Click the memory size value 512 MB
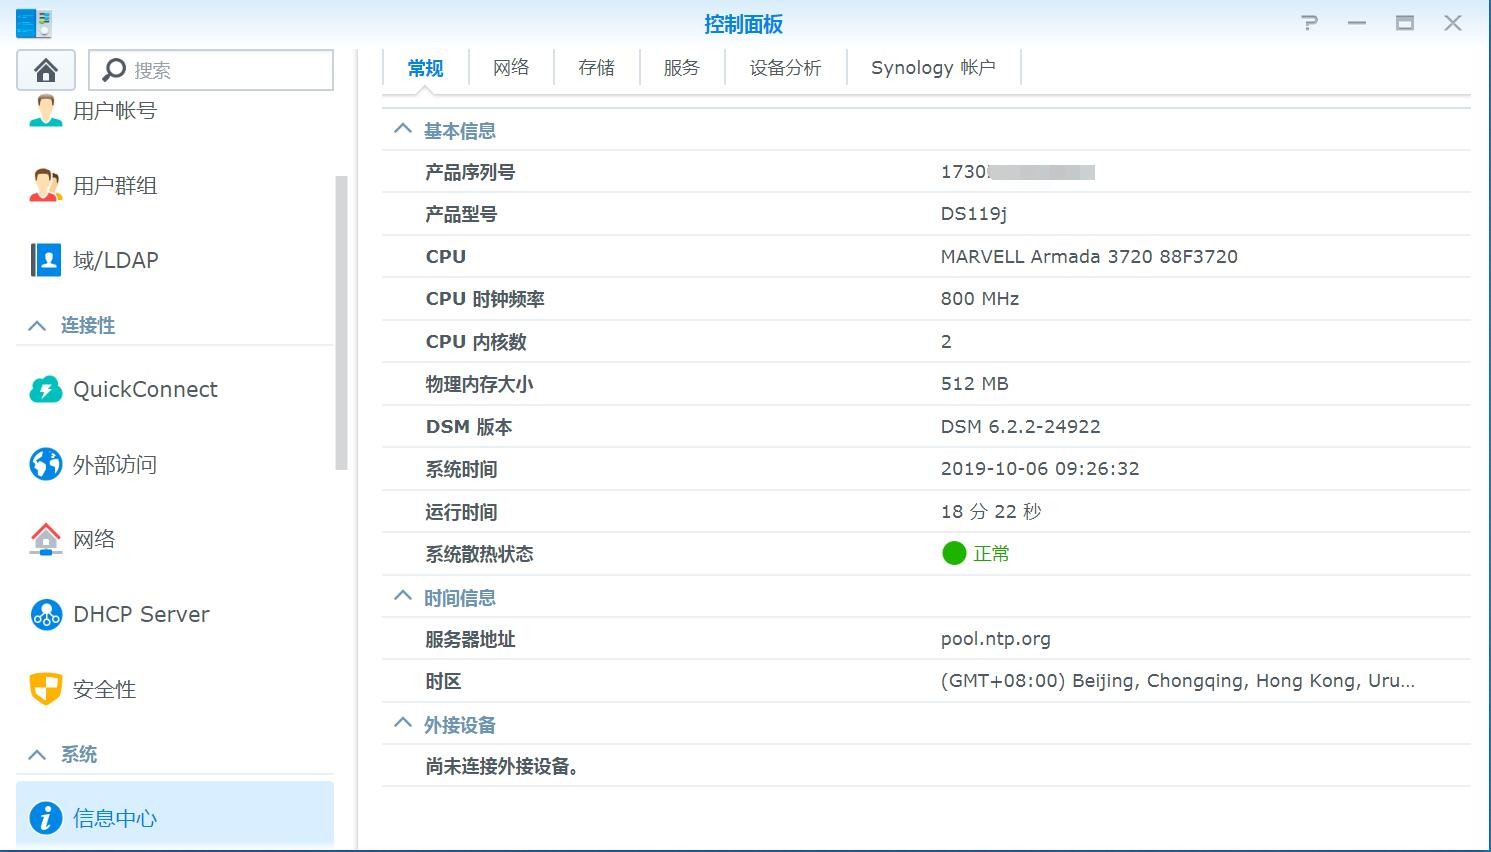This screenshot has width=1491, height=852. (975, 384)
